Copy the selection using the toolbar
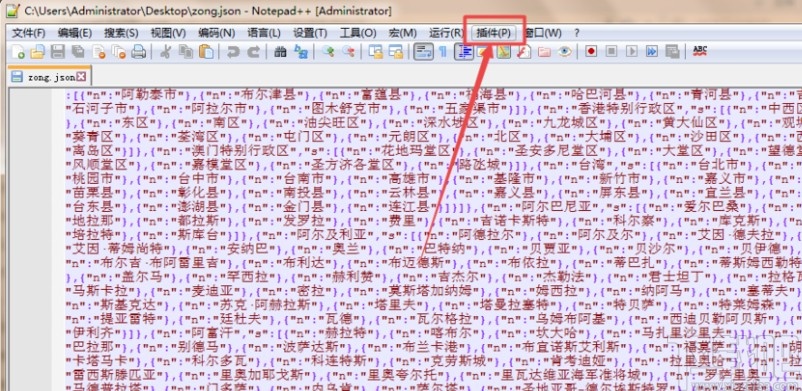 click(x=186, y=52)
